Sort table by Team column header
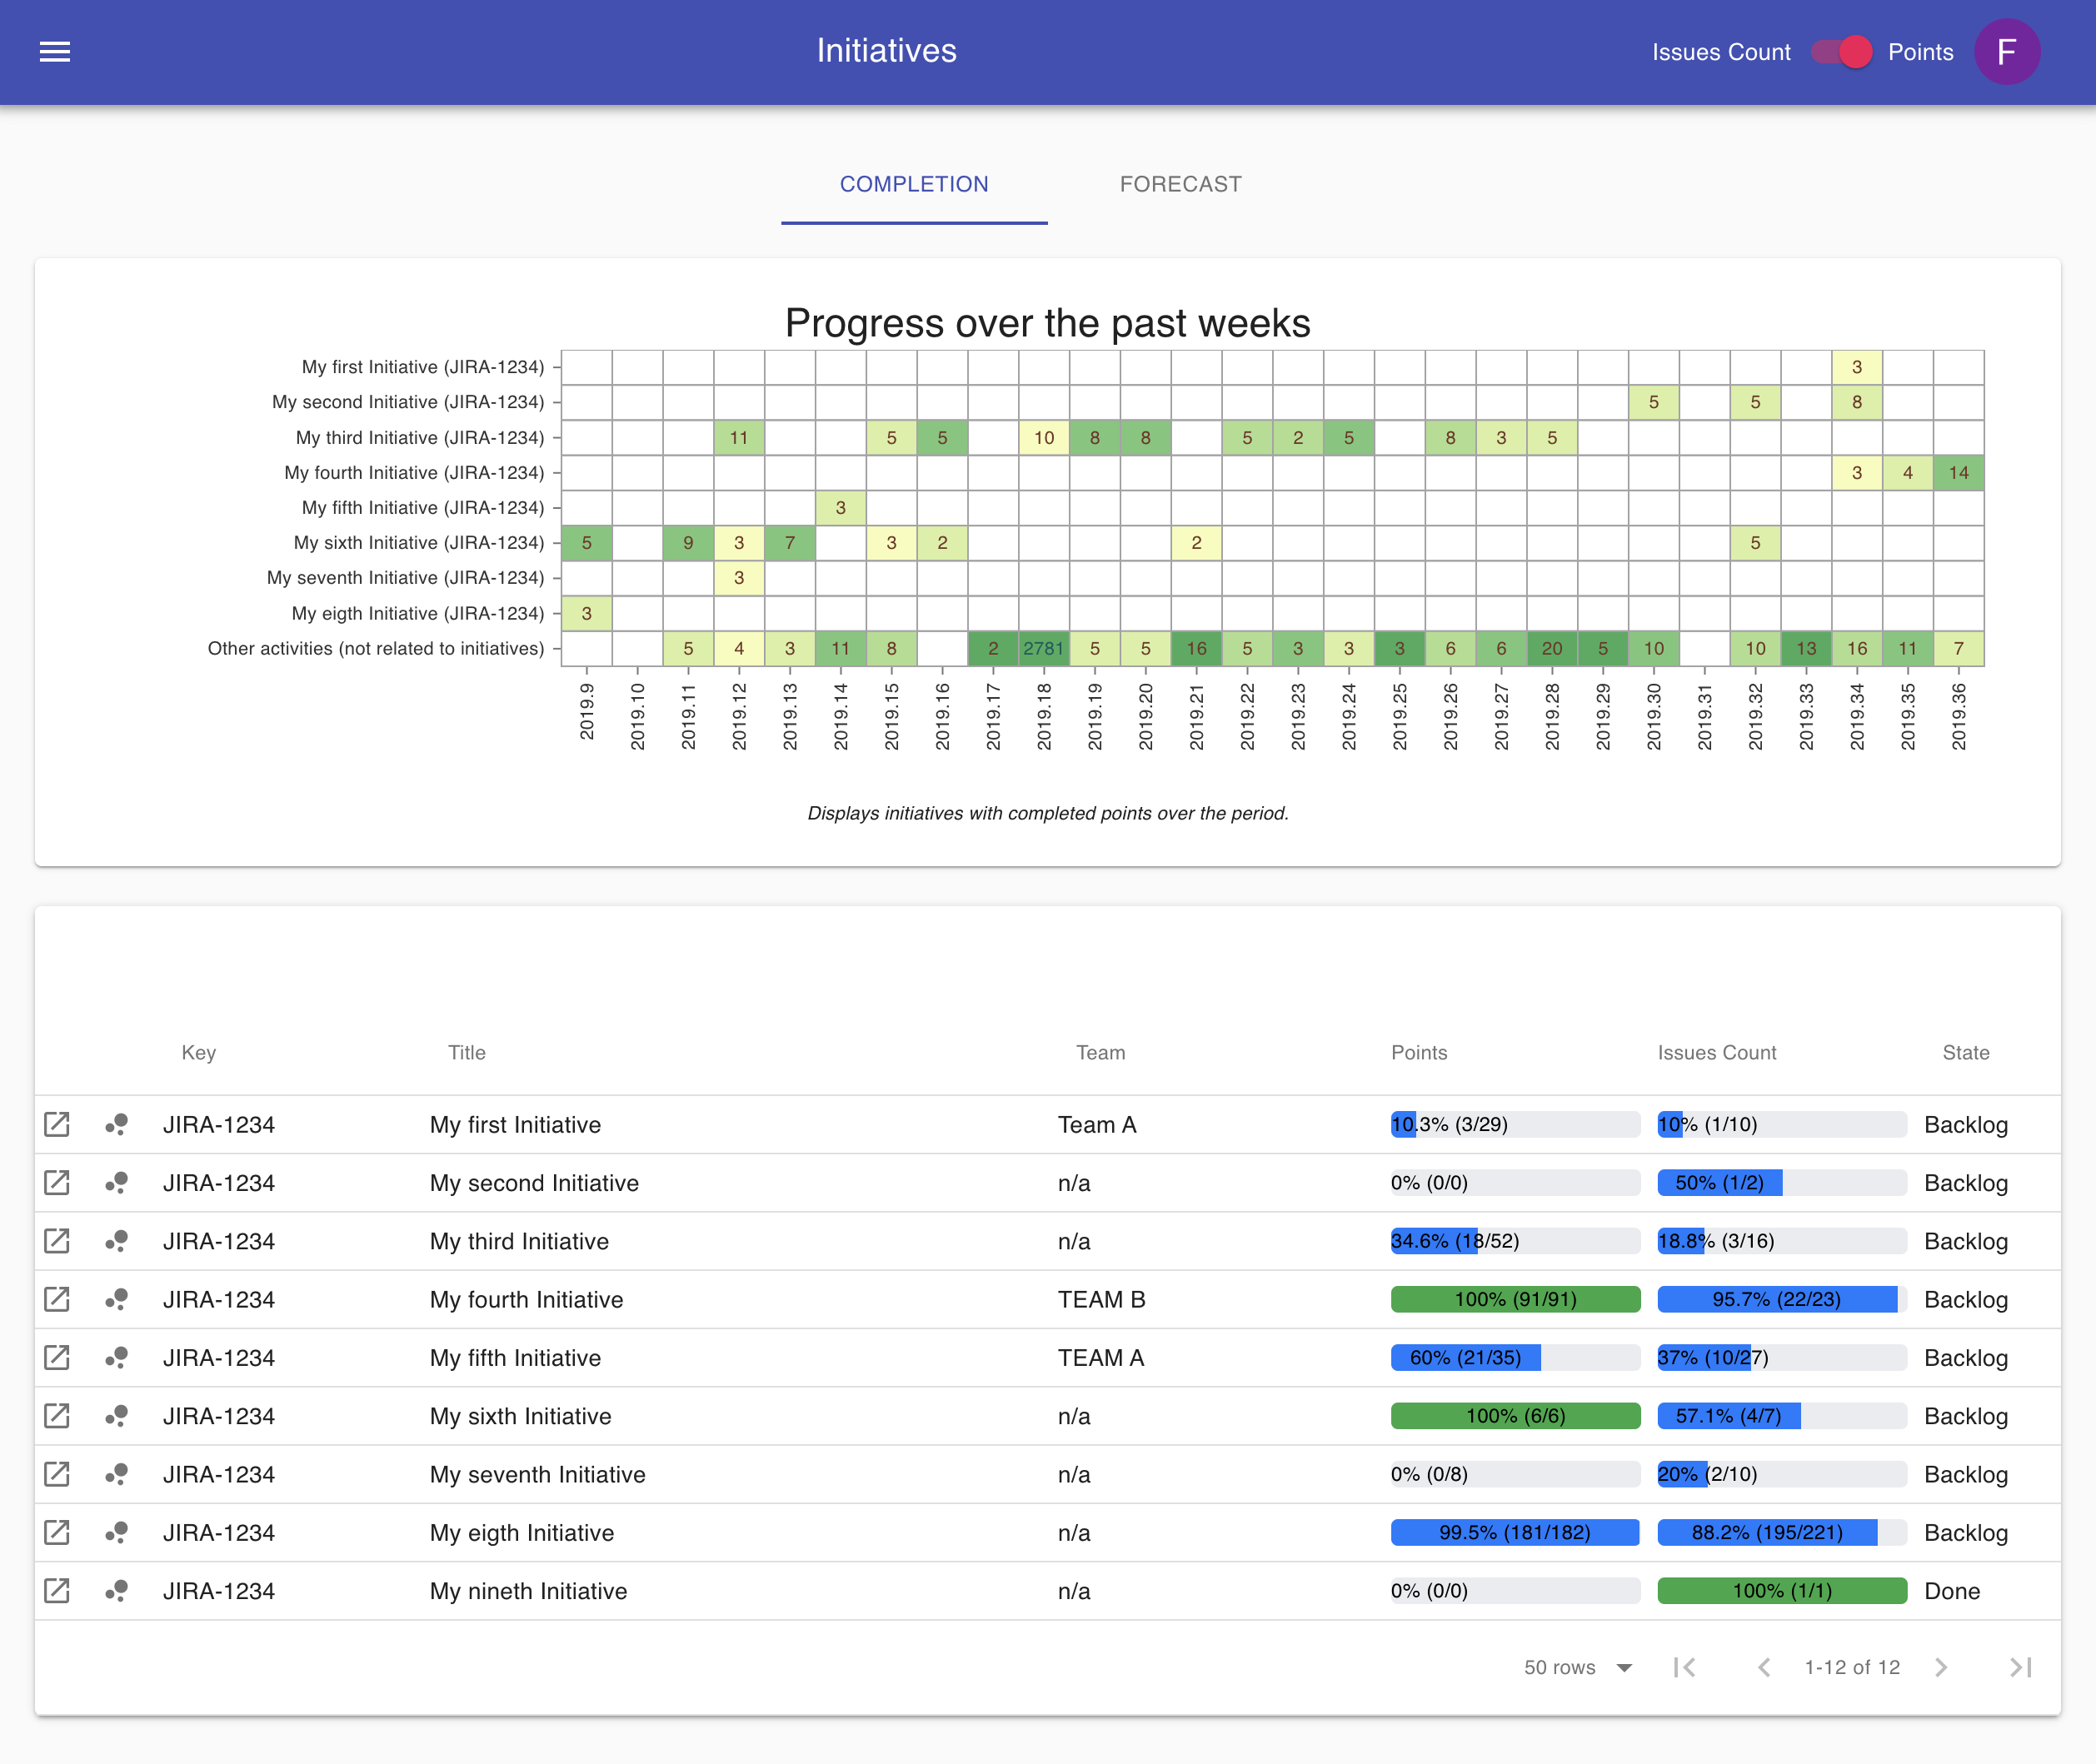 click(1100, 1052)
